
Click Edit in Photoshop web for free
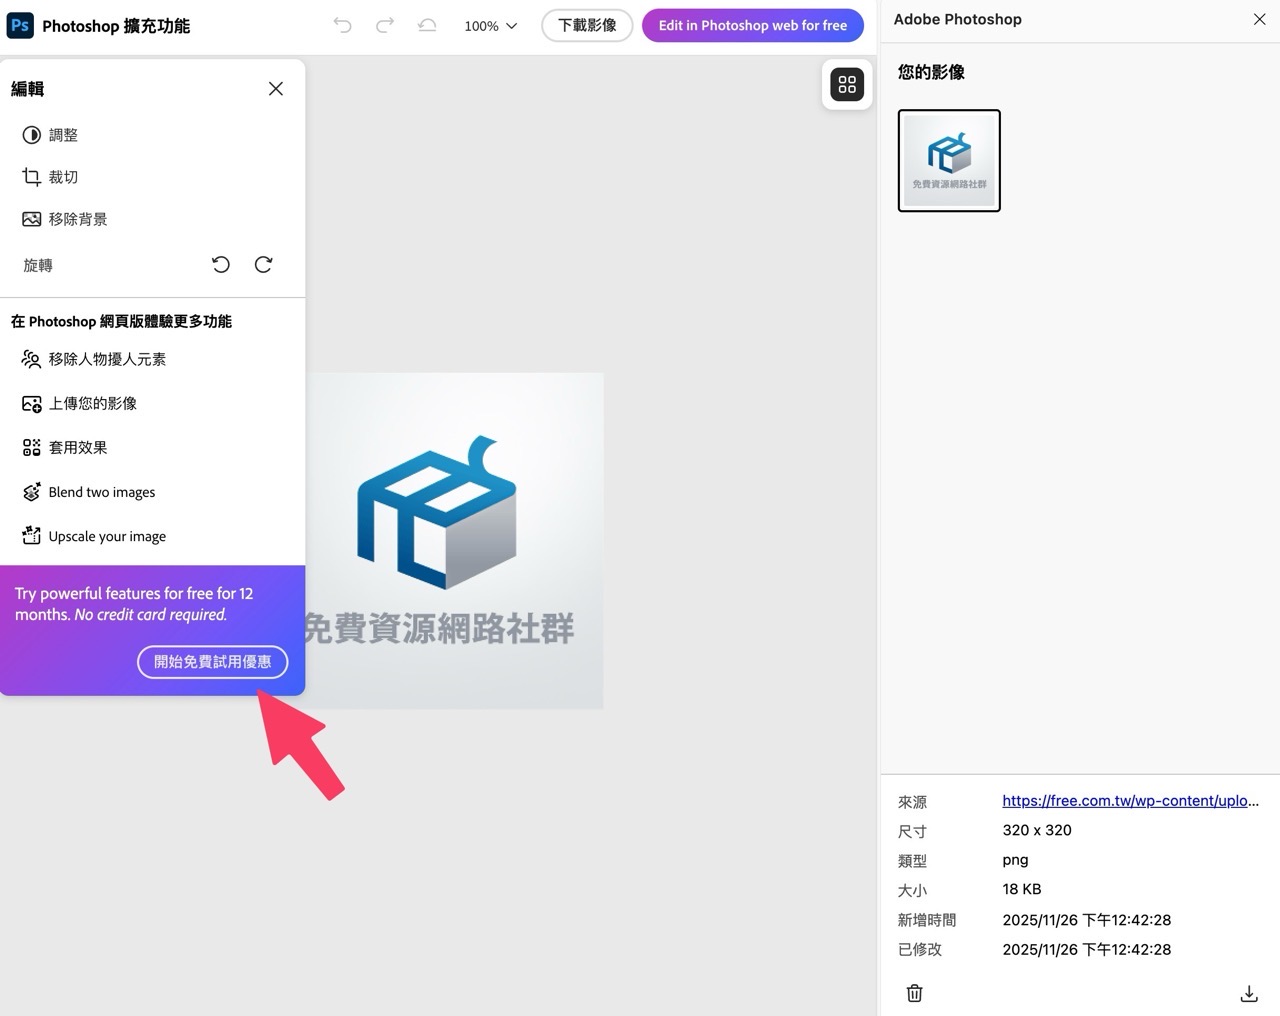click(x=752, y=25)
